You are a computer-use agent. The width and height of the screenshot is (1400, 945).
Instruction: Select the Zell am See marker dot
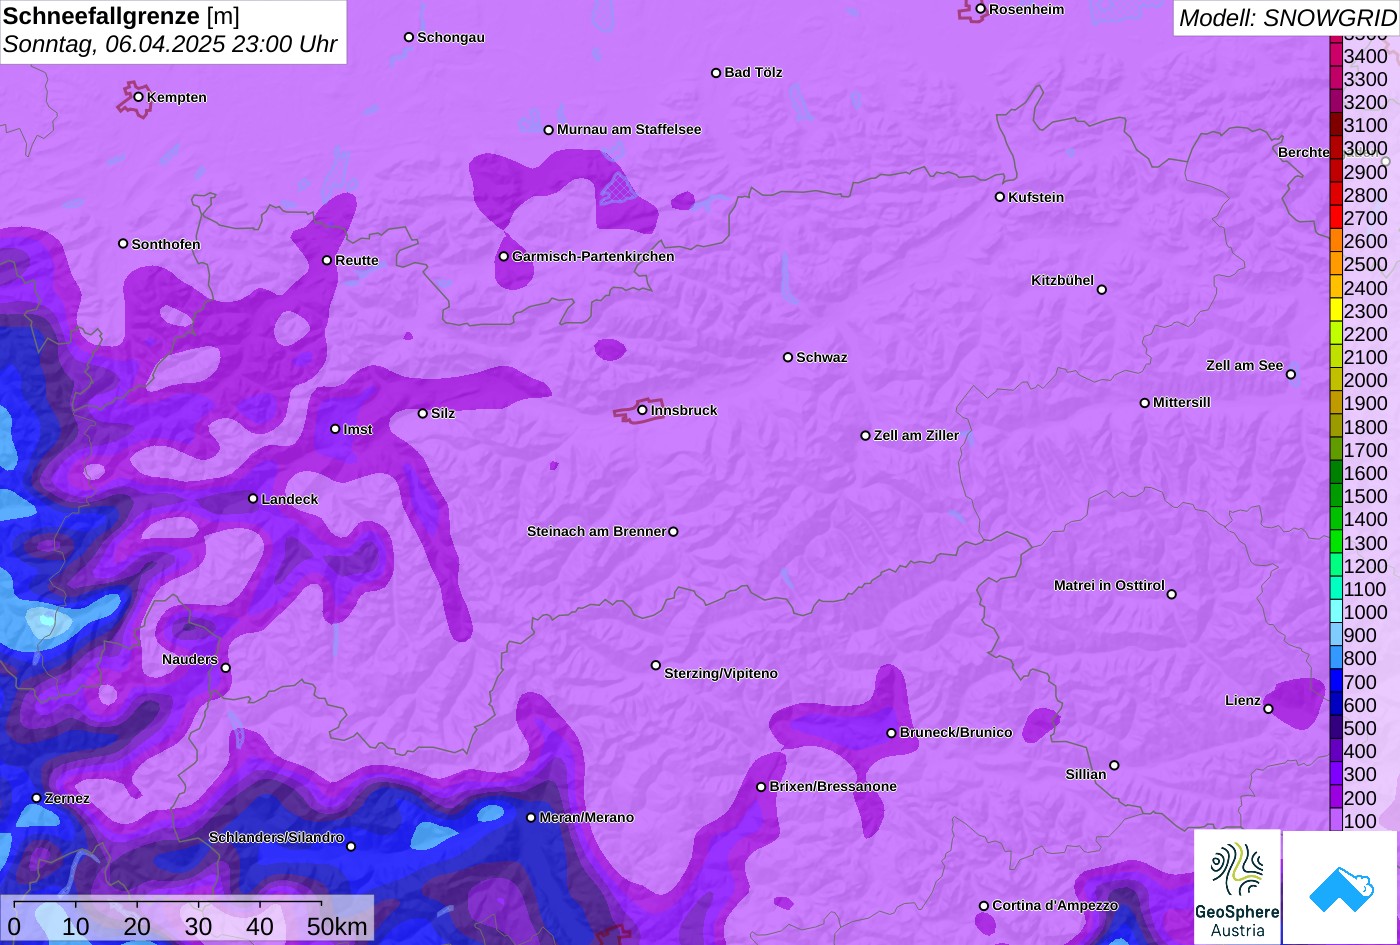coord(1291,374)
